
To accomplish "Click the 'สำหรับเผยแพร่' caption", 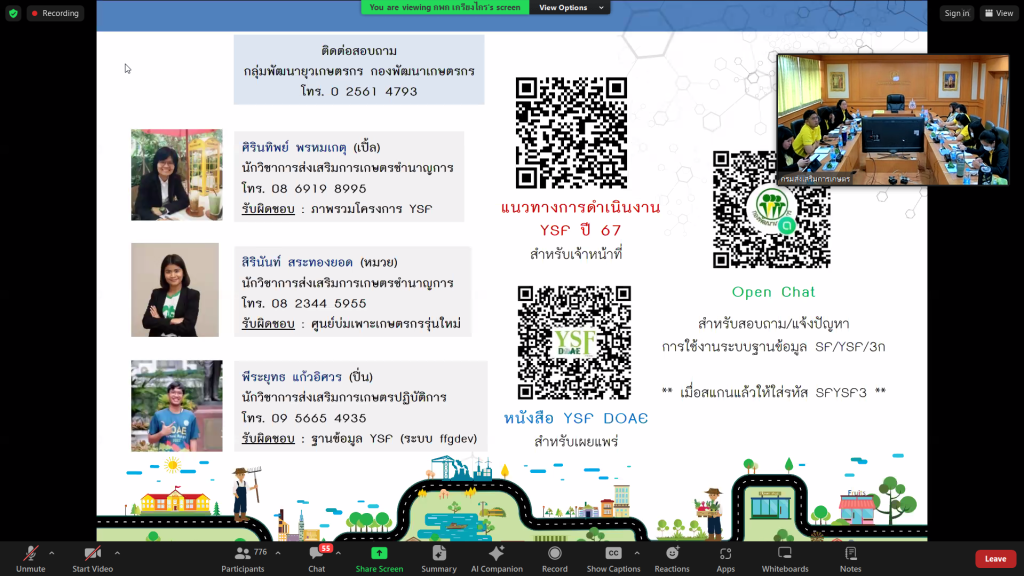I will pos(576,442).
